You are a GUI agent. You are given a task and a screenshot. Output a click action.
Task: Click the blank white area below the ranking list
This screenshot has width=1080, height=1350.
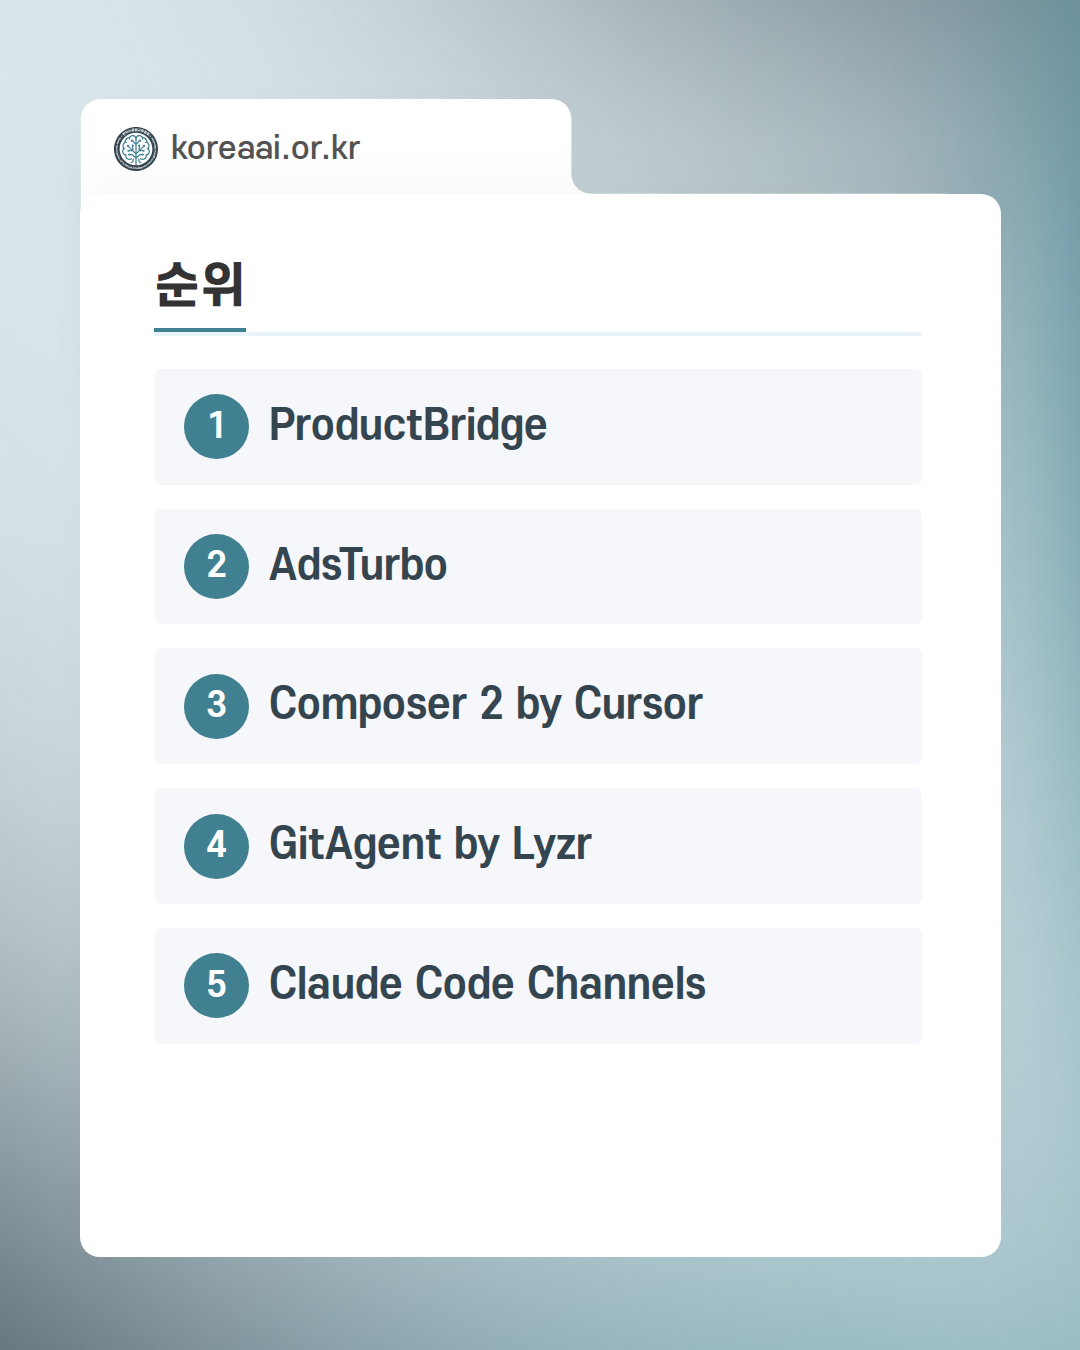click(x=540, y=1150)
